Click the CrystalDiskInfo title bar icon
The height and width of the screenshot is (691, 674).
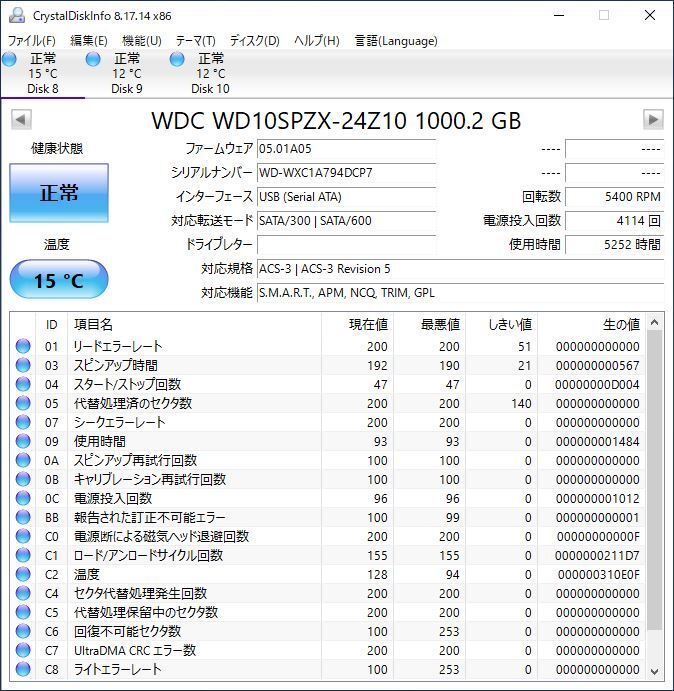point(17,15)
